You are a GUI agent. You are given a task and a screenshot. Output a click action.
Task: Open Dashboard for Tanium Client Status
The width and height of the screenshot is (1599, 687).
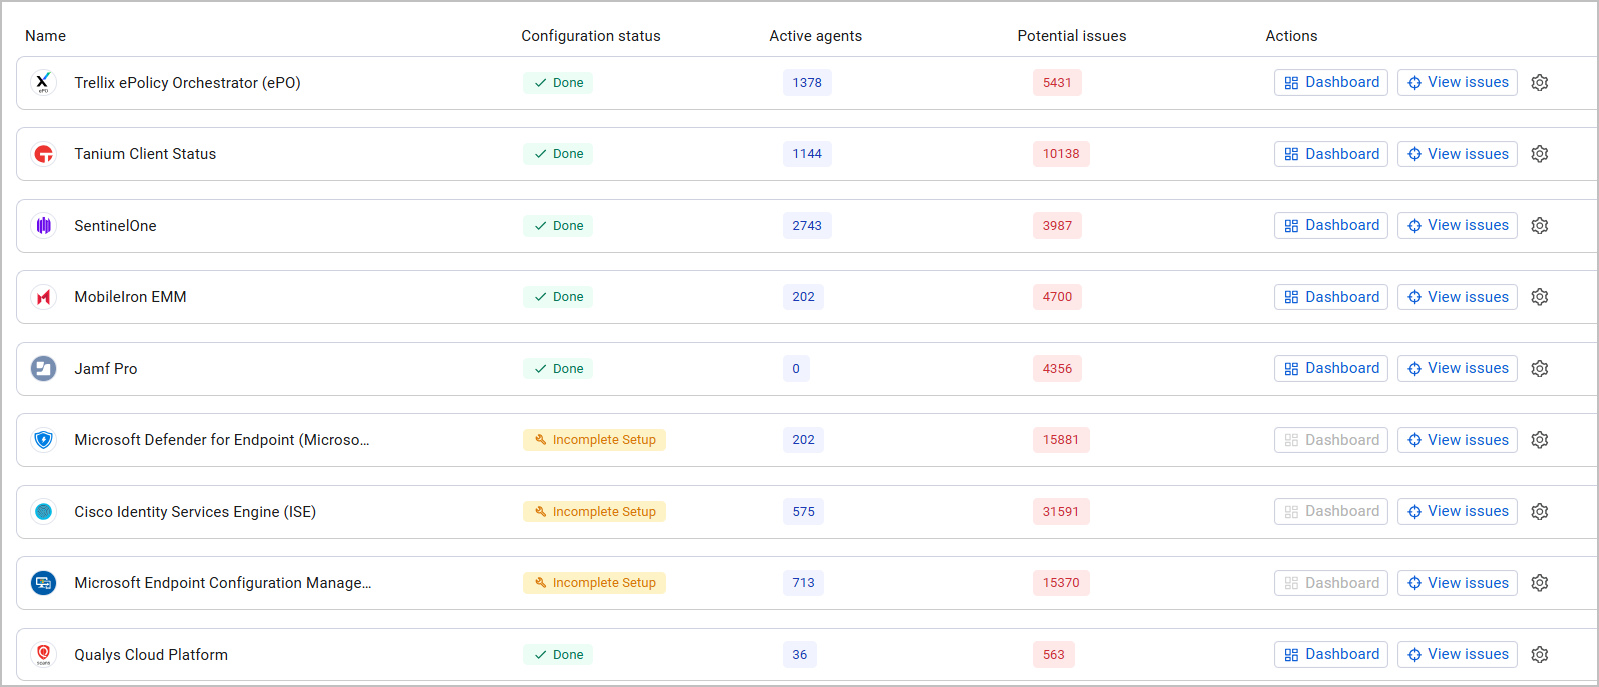point(1331,154)
